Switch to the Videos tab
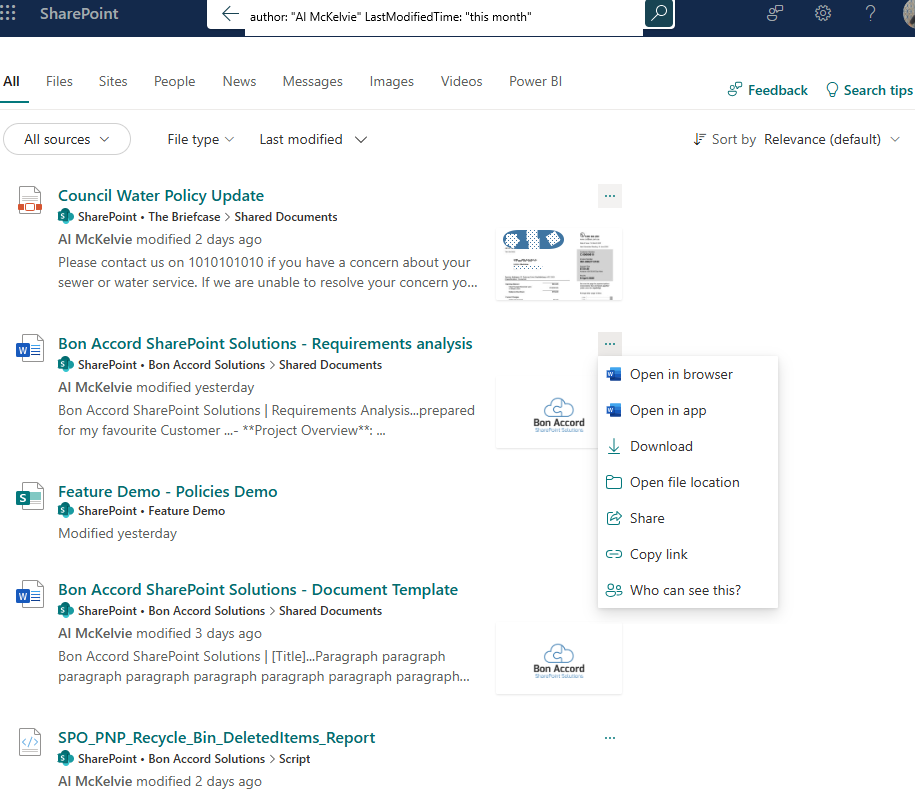Viewport: 916px width, 810px height. pos(462,81)
